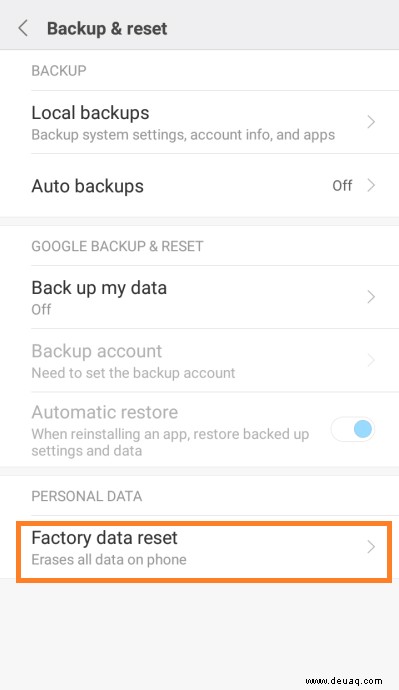This screenshot has height=690, width=399.
Task: Tap the Personal Data section header
Action: click(x=87, y=496)
